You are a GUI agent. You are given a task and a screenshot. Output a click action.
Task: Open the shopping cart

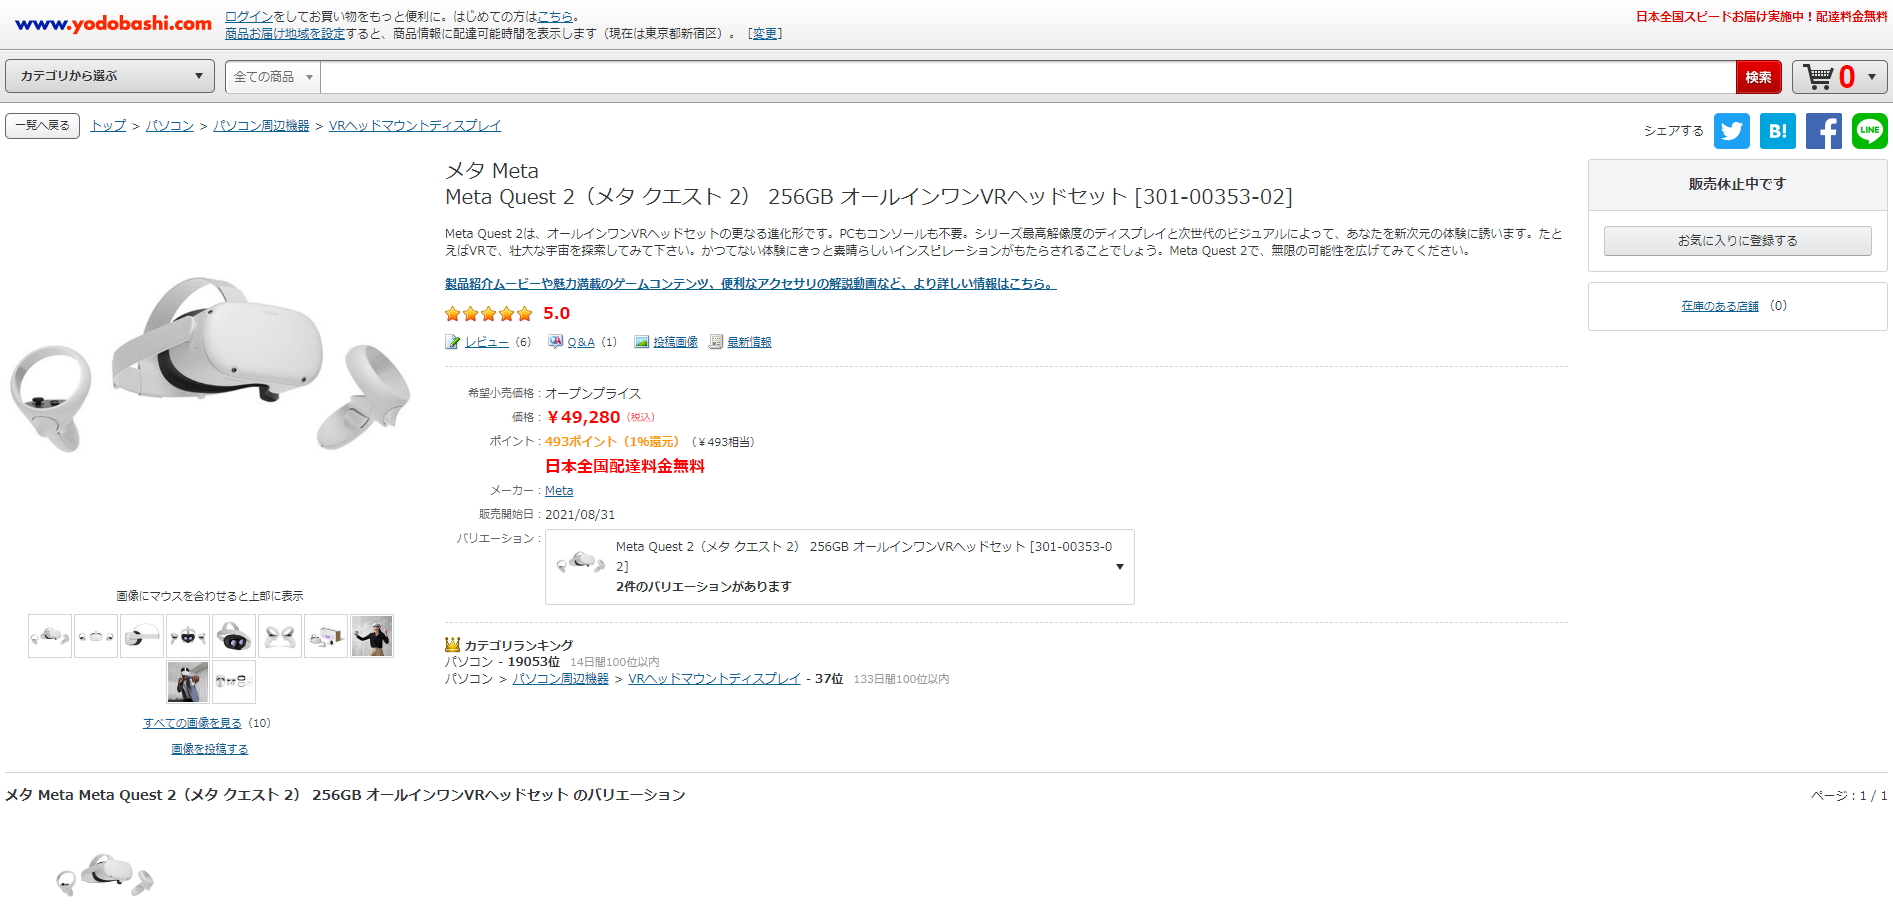1816,76
